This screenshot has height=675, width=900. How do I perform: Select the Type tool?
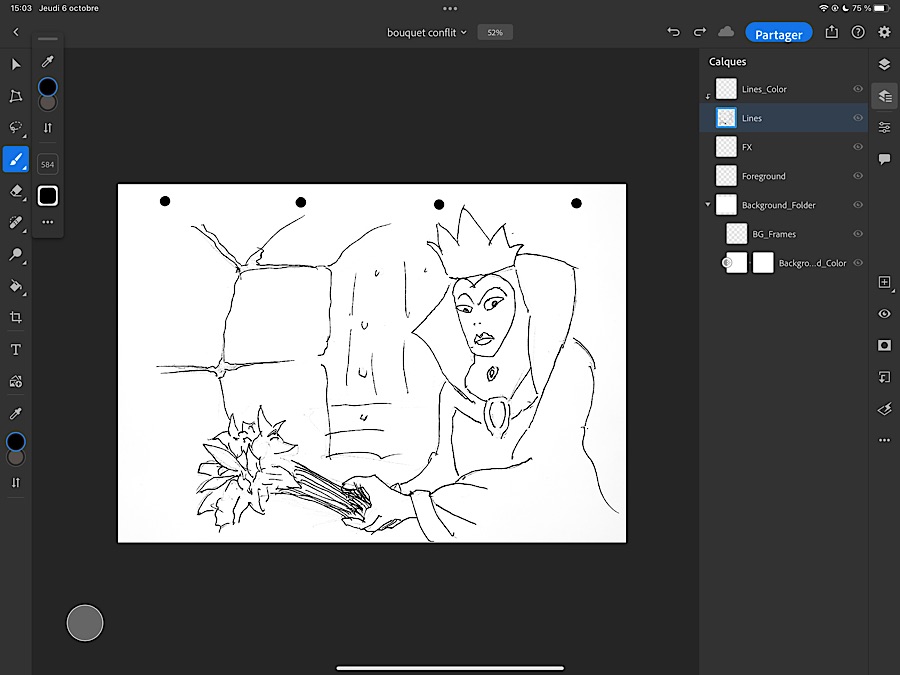(x=16, y=350)
